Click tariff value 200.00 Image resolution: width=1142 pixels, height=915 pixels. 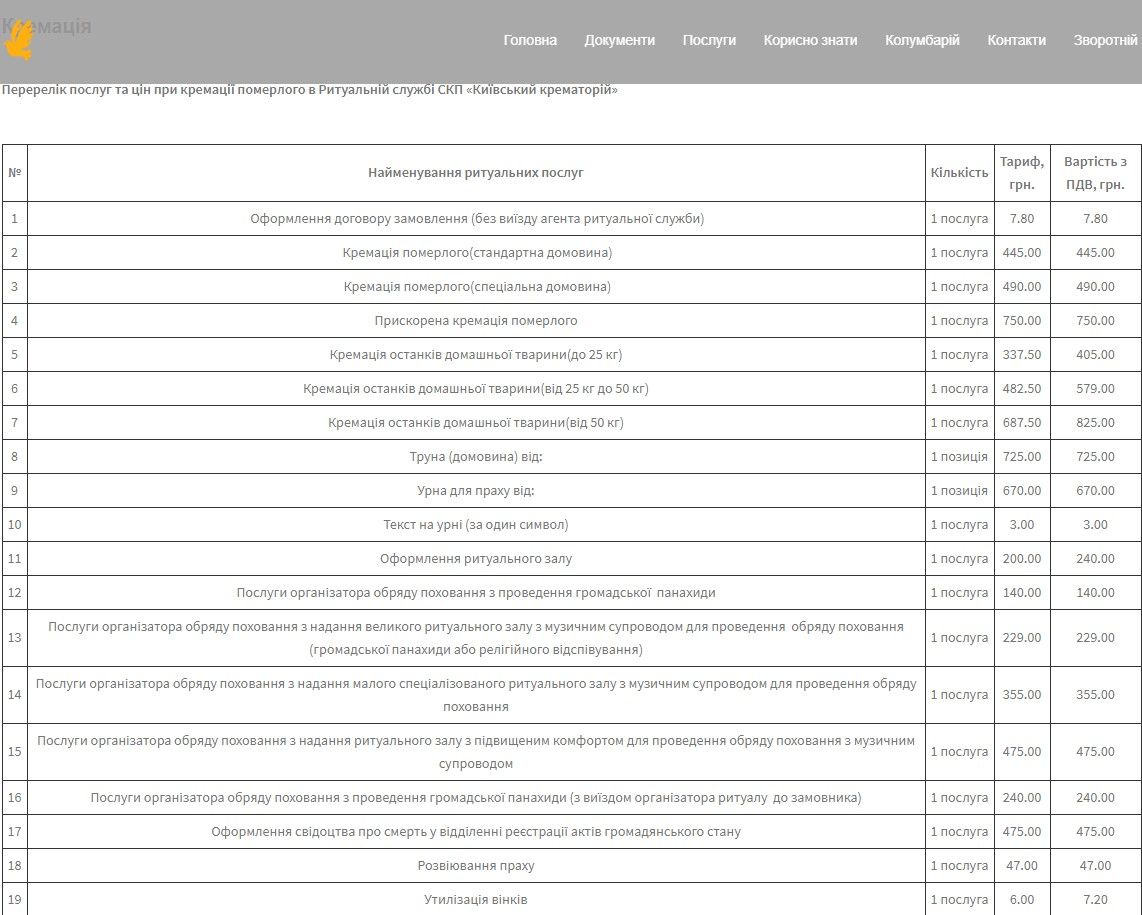1022,559
